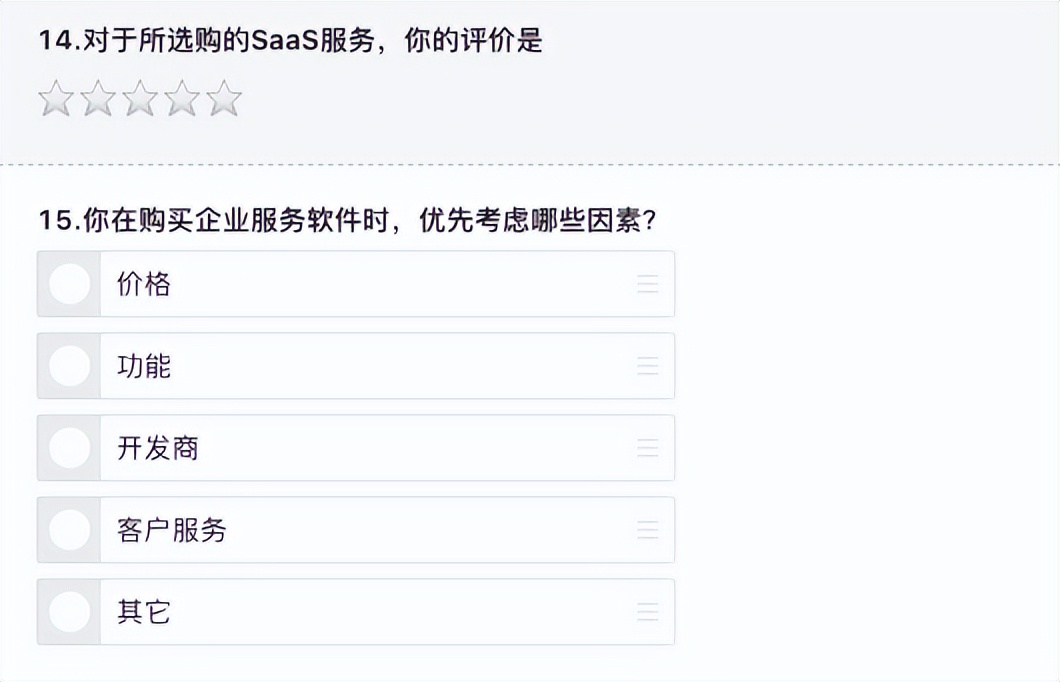Screen dimensions: 1060x682
Task: Click the drag handle next to 价格
Action: [648, 284]
